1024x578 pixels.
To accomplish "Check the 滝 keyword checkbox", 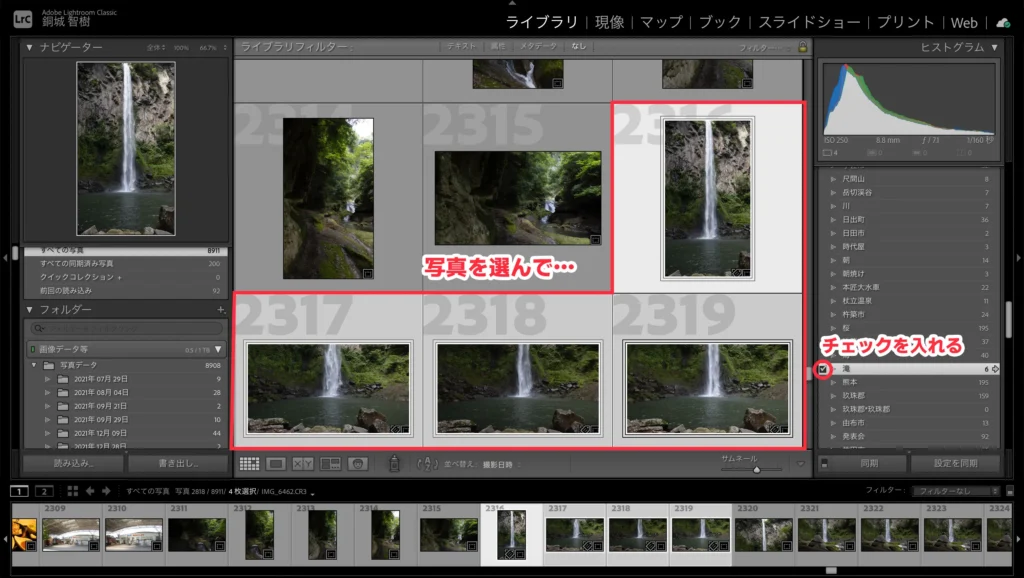I will pyautogui.click(x=823, y=369).
